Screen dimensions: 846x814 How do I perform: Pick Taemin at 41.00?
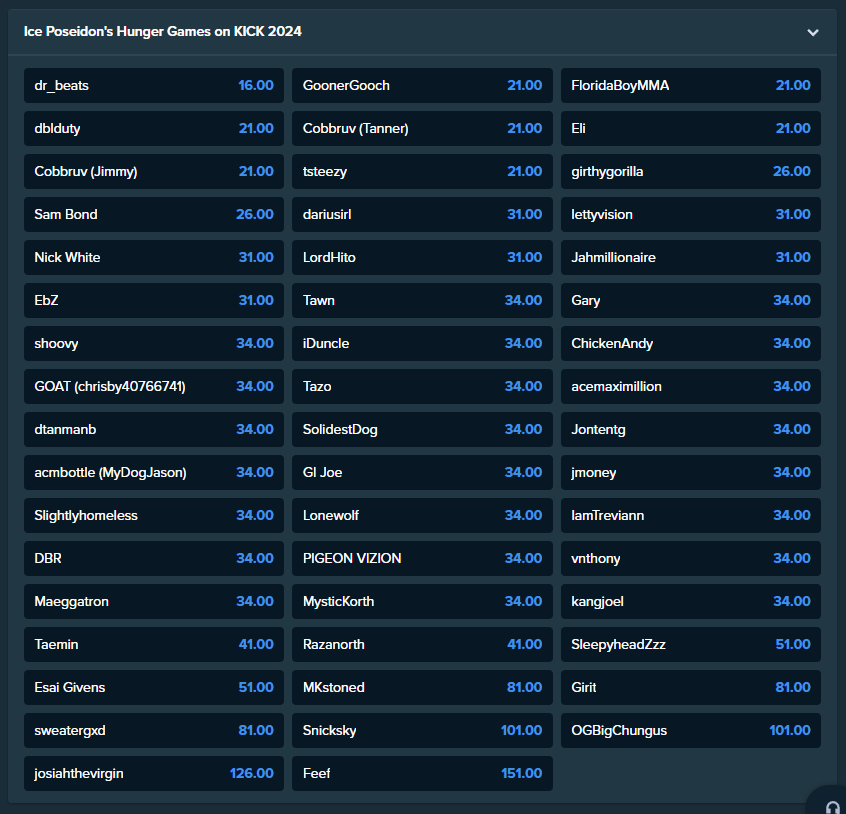154,645
